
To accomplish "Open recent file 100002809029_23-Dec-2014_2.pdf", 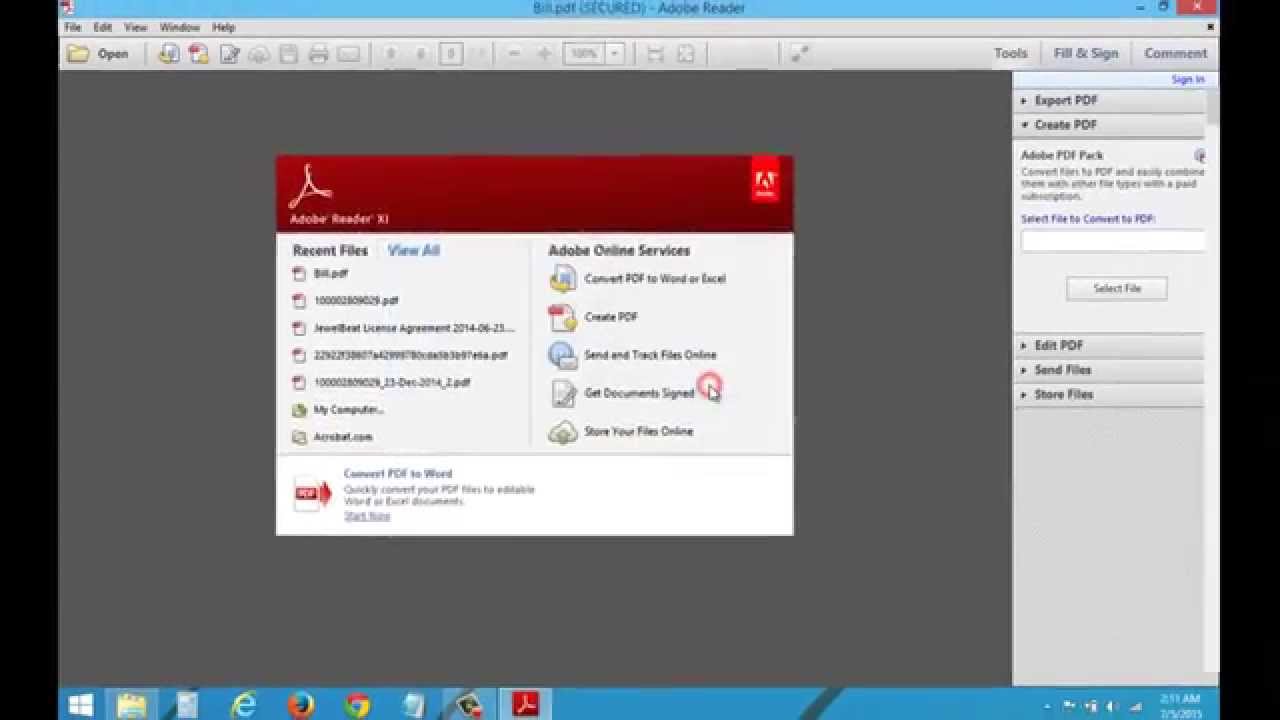I will pyautogui.click(x=392, y=382).
